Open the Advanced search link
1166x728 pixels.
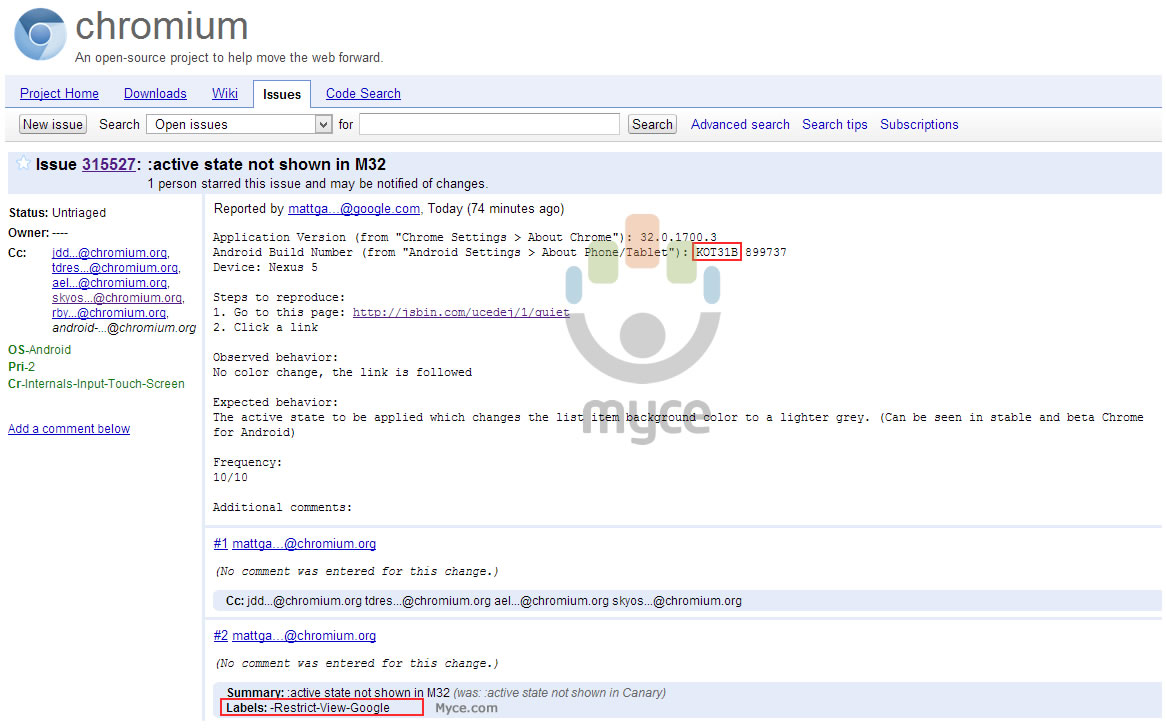click(x=740, y=125)
